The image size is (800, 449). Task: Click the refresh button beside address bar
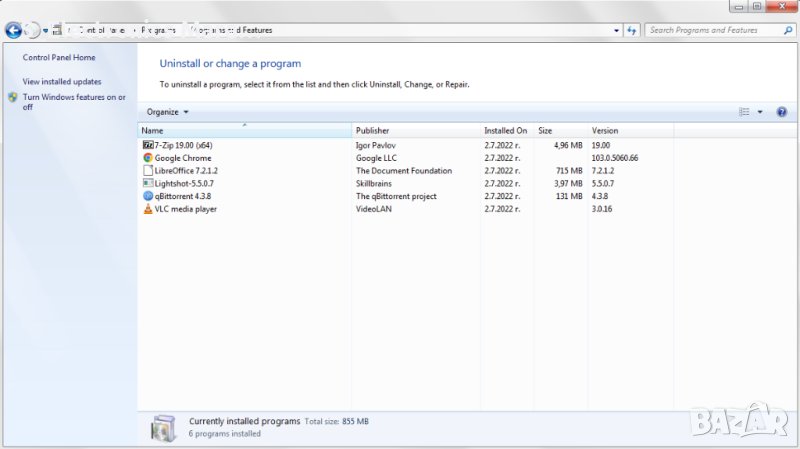coord(631,30)
